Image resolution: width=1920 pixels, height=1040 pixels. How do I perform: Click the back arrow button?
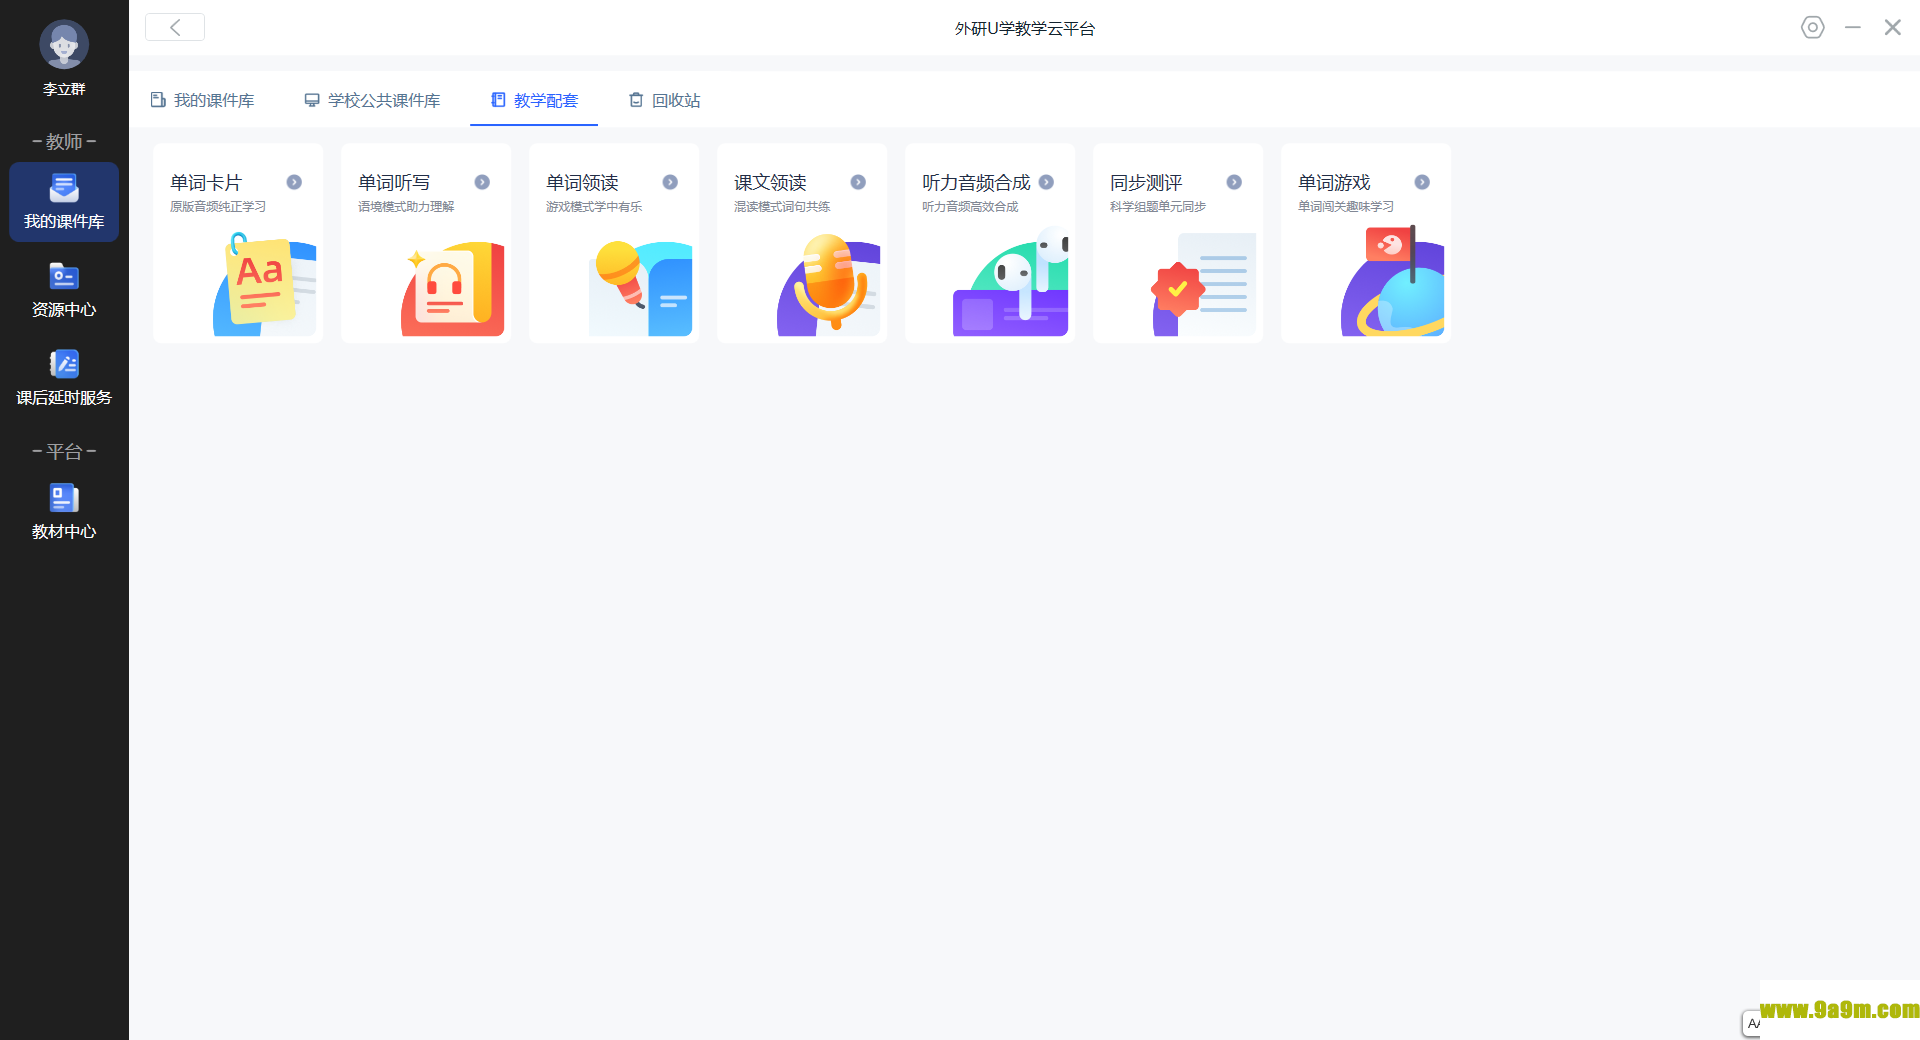click(x=175, y=28)
